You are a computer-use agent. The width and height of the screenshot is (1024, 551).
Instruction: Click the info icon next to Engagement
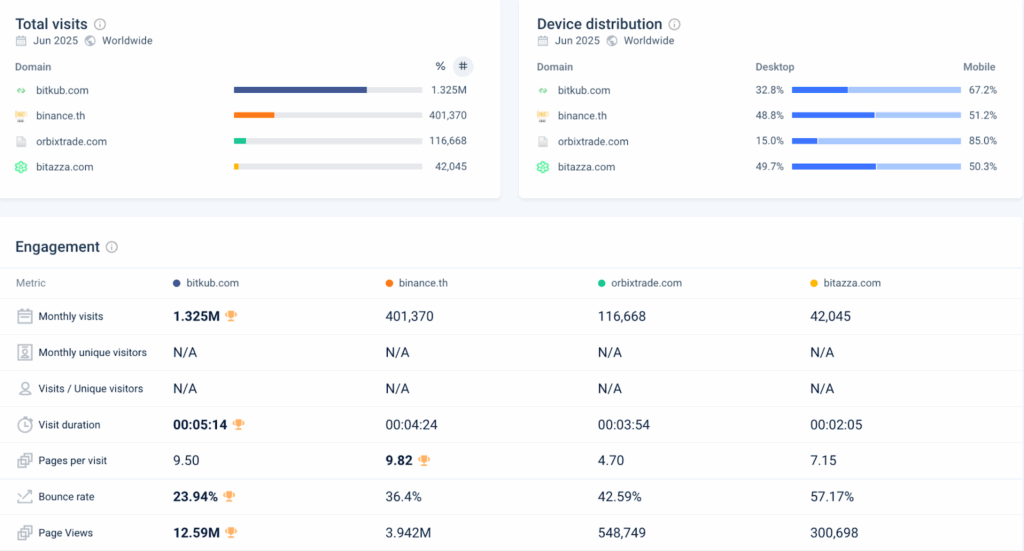click(x=112, y=247)
